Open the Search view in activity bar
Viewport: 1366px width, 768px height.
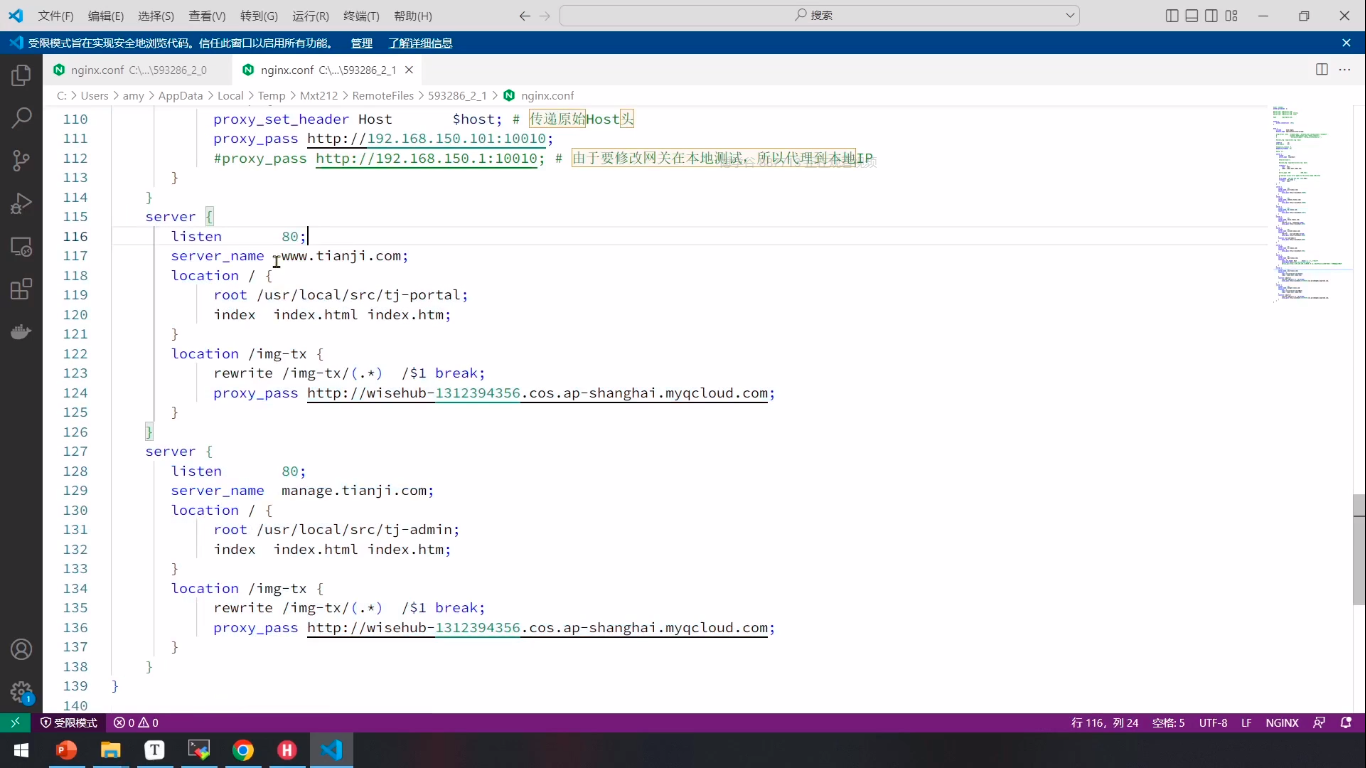pyautogui.click(x=21, y=118)
